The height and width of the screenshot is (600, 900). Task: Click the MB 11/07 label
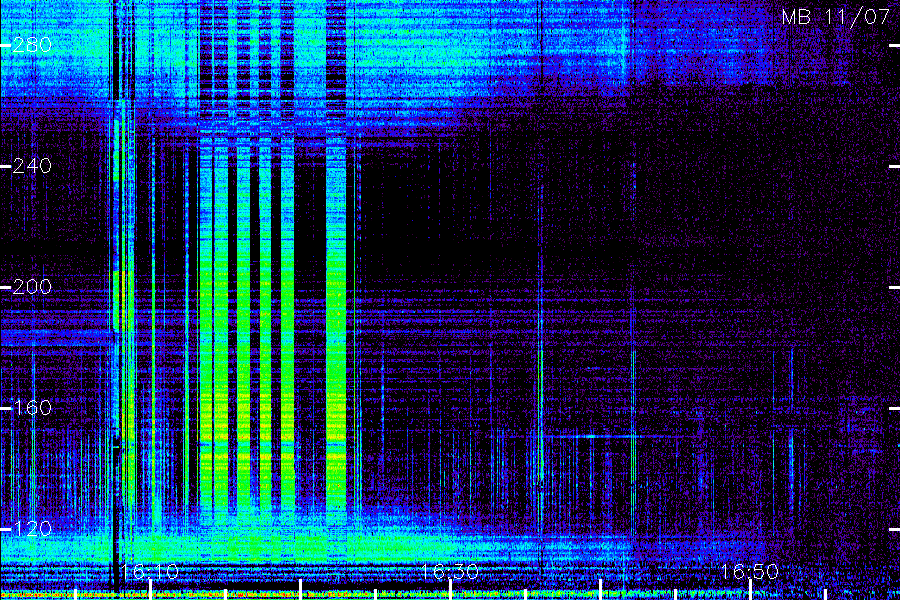(x=836, y=17)
